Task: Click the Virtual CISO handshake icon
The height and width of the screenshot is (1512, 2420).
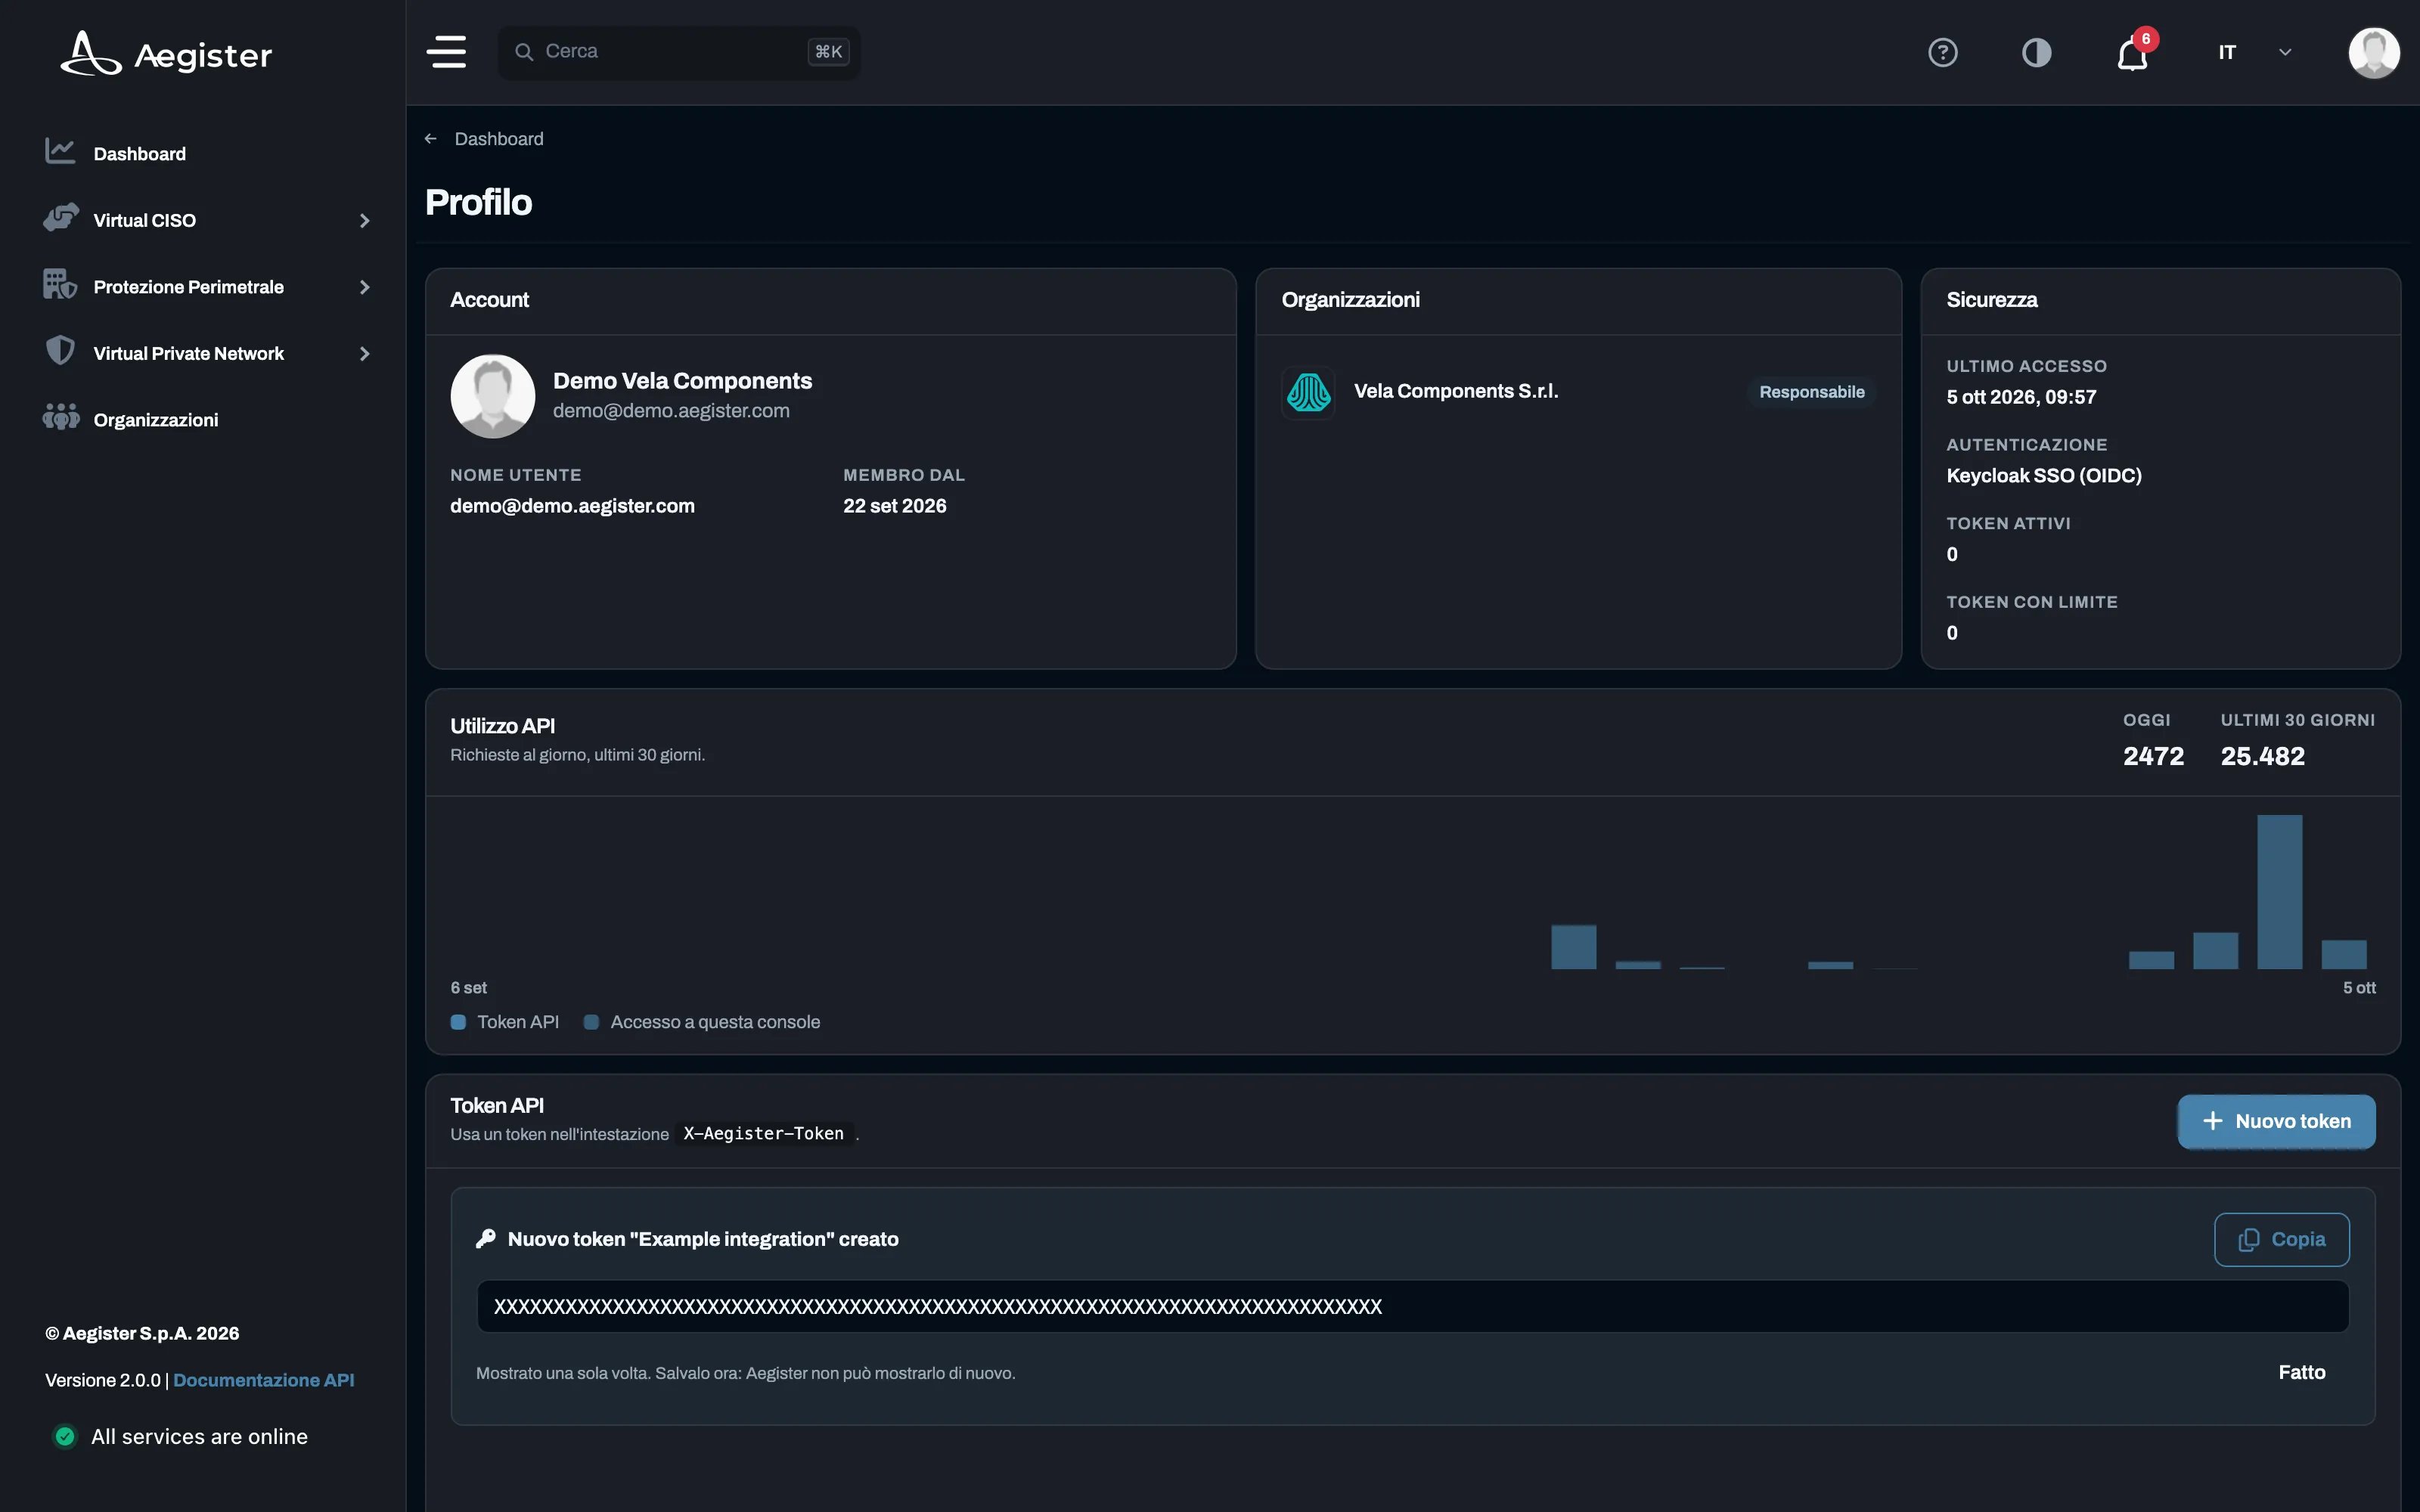Action: [x=61, y=218]
